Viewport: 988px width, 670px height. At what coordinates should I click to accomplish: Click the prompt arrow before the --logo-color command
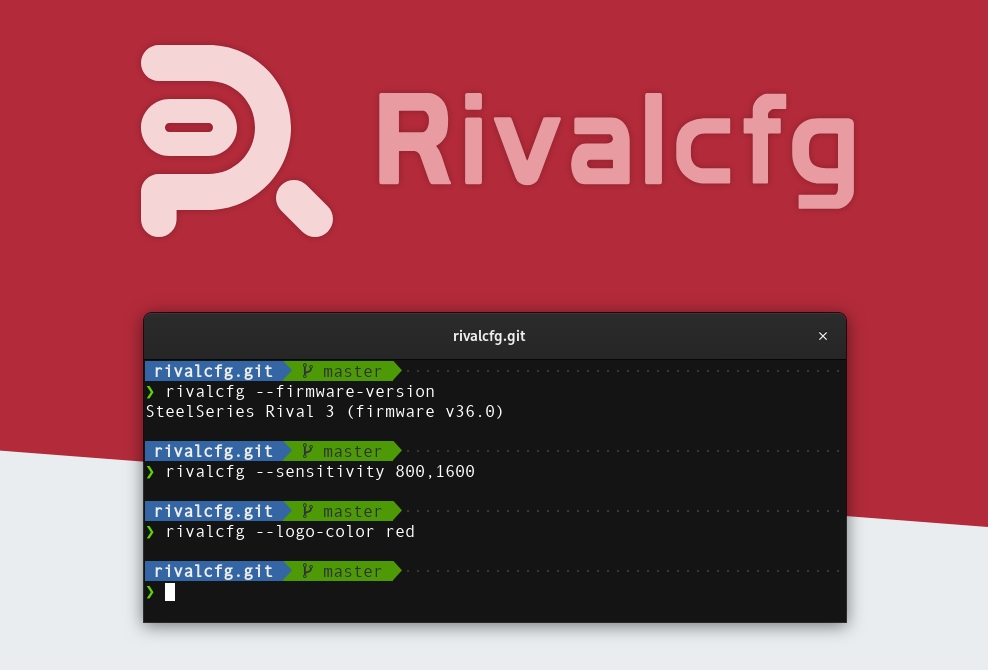pyautogui.click(x=151, y=532)
